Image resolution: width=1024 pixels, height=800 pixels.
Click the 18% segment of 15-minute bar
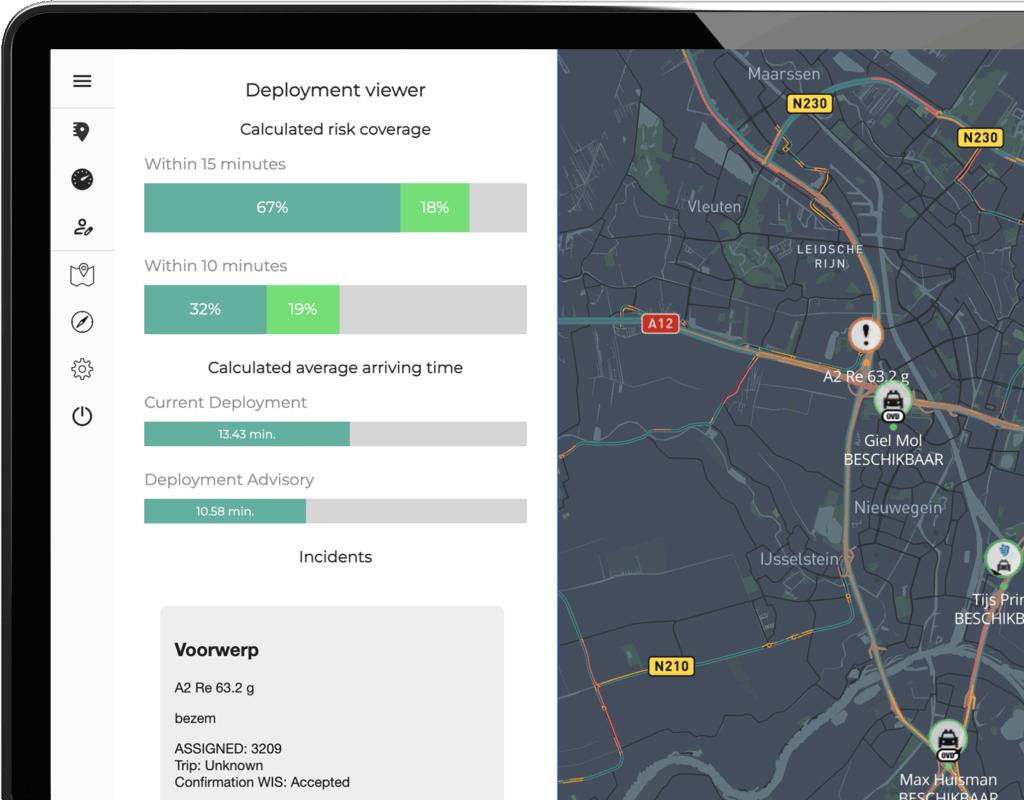(x=434, y=208)
